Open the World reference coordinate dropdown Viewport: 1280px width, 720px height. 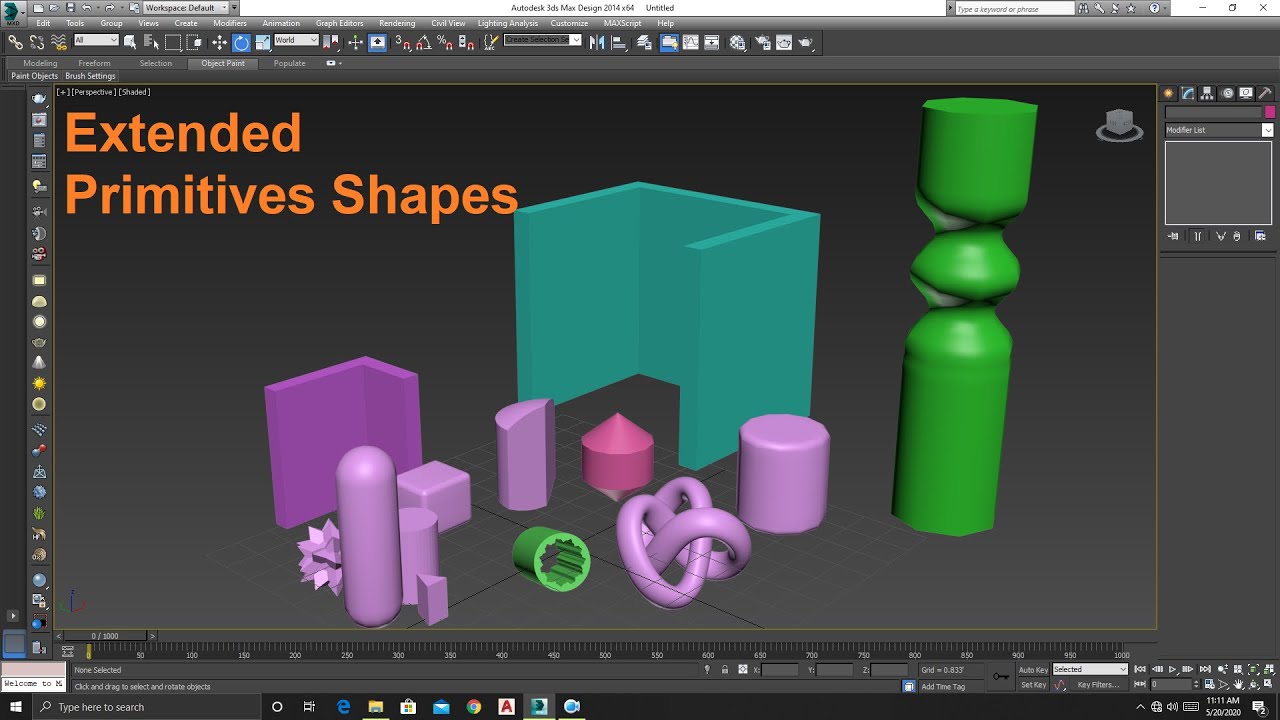click(x=296, y=41)
